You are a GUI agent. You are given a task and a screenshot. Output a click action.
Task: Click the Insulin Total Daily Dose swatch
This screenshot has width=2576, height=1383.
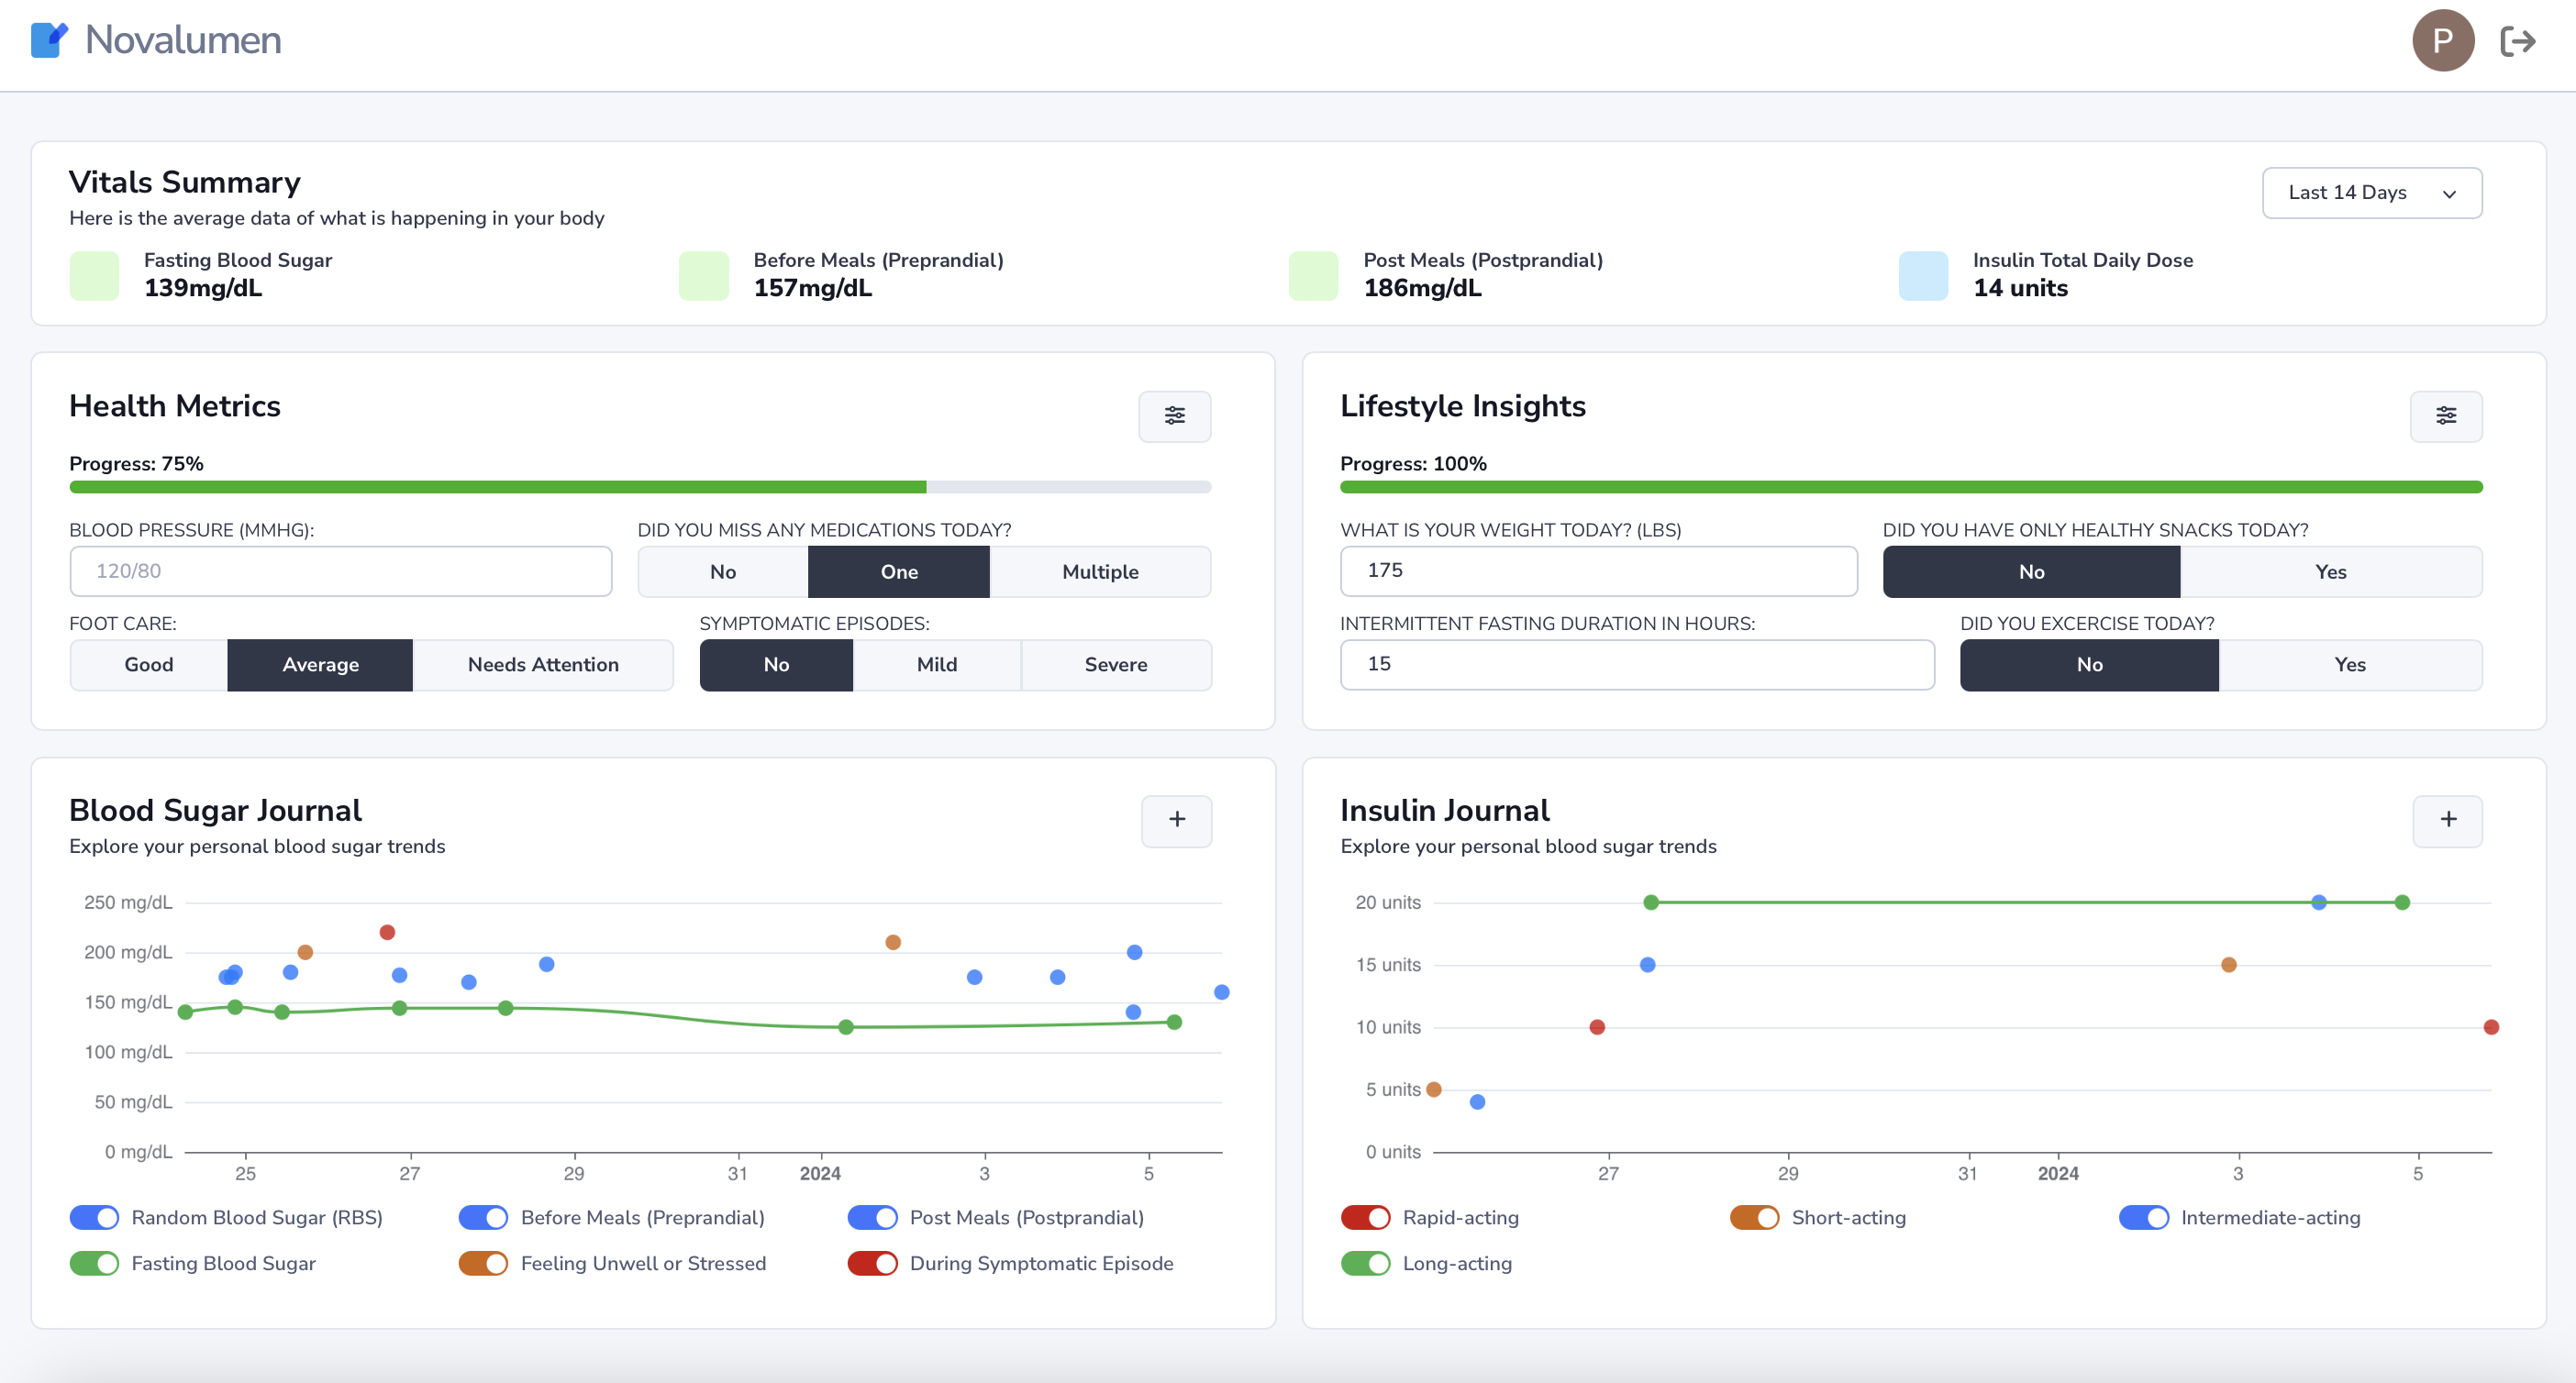[1922, 275]
